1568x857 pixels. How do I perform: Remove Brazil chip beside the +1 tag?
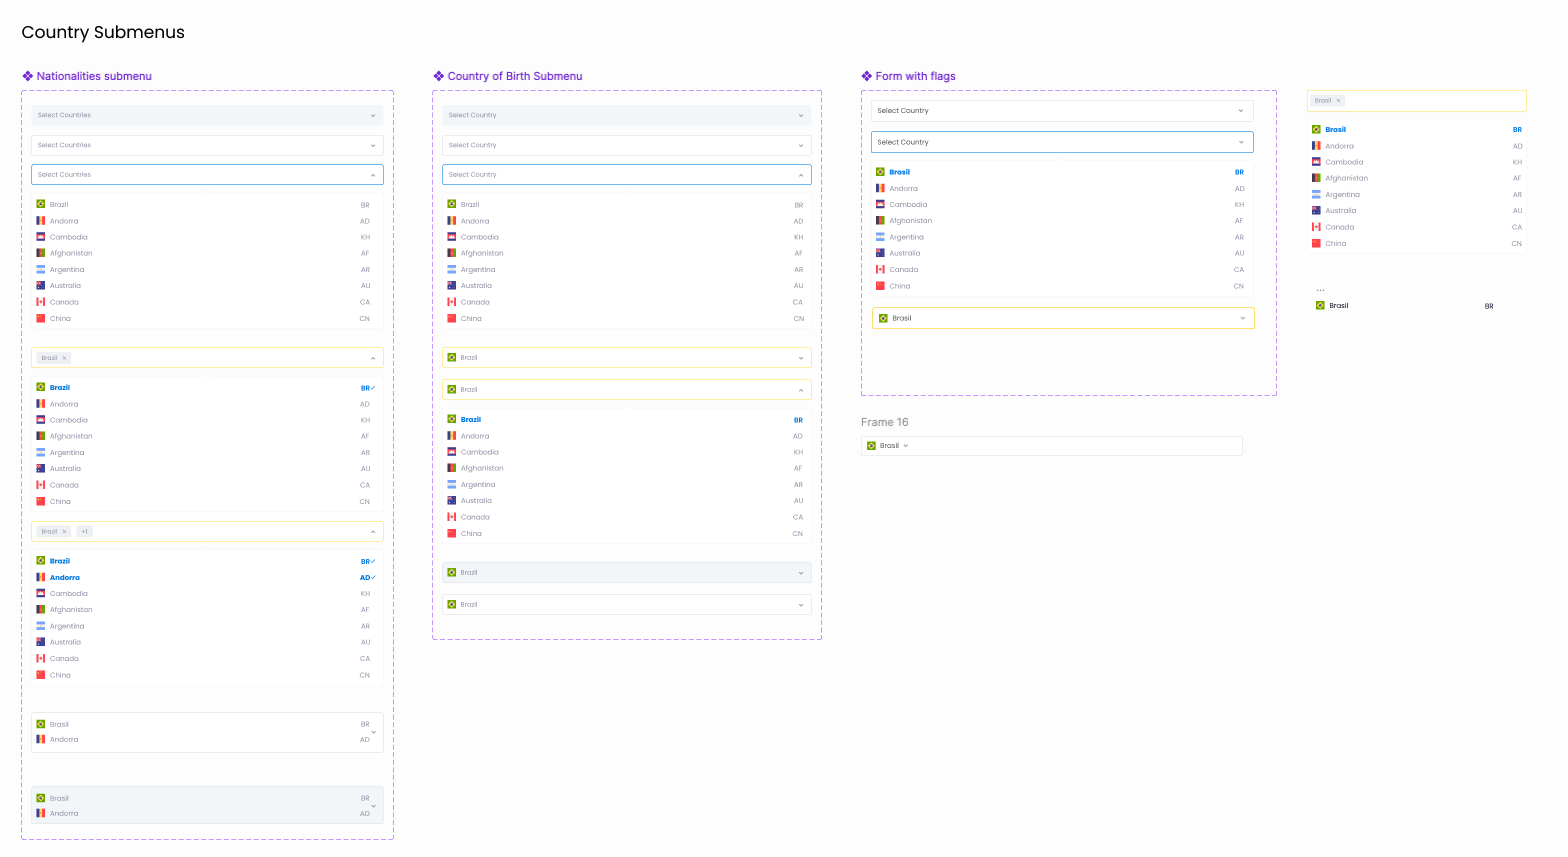tap(65, 532)
